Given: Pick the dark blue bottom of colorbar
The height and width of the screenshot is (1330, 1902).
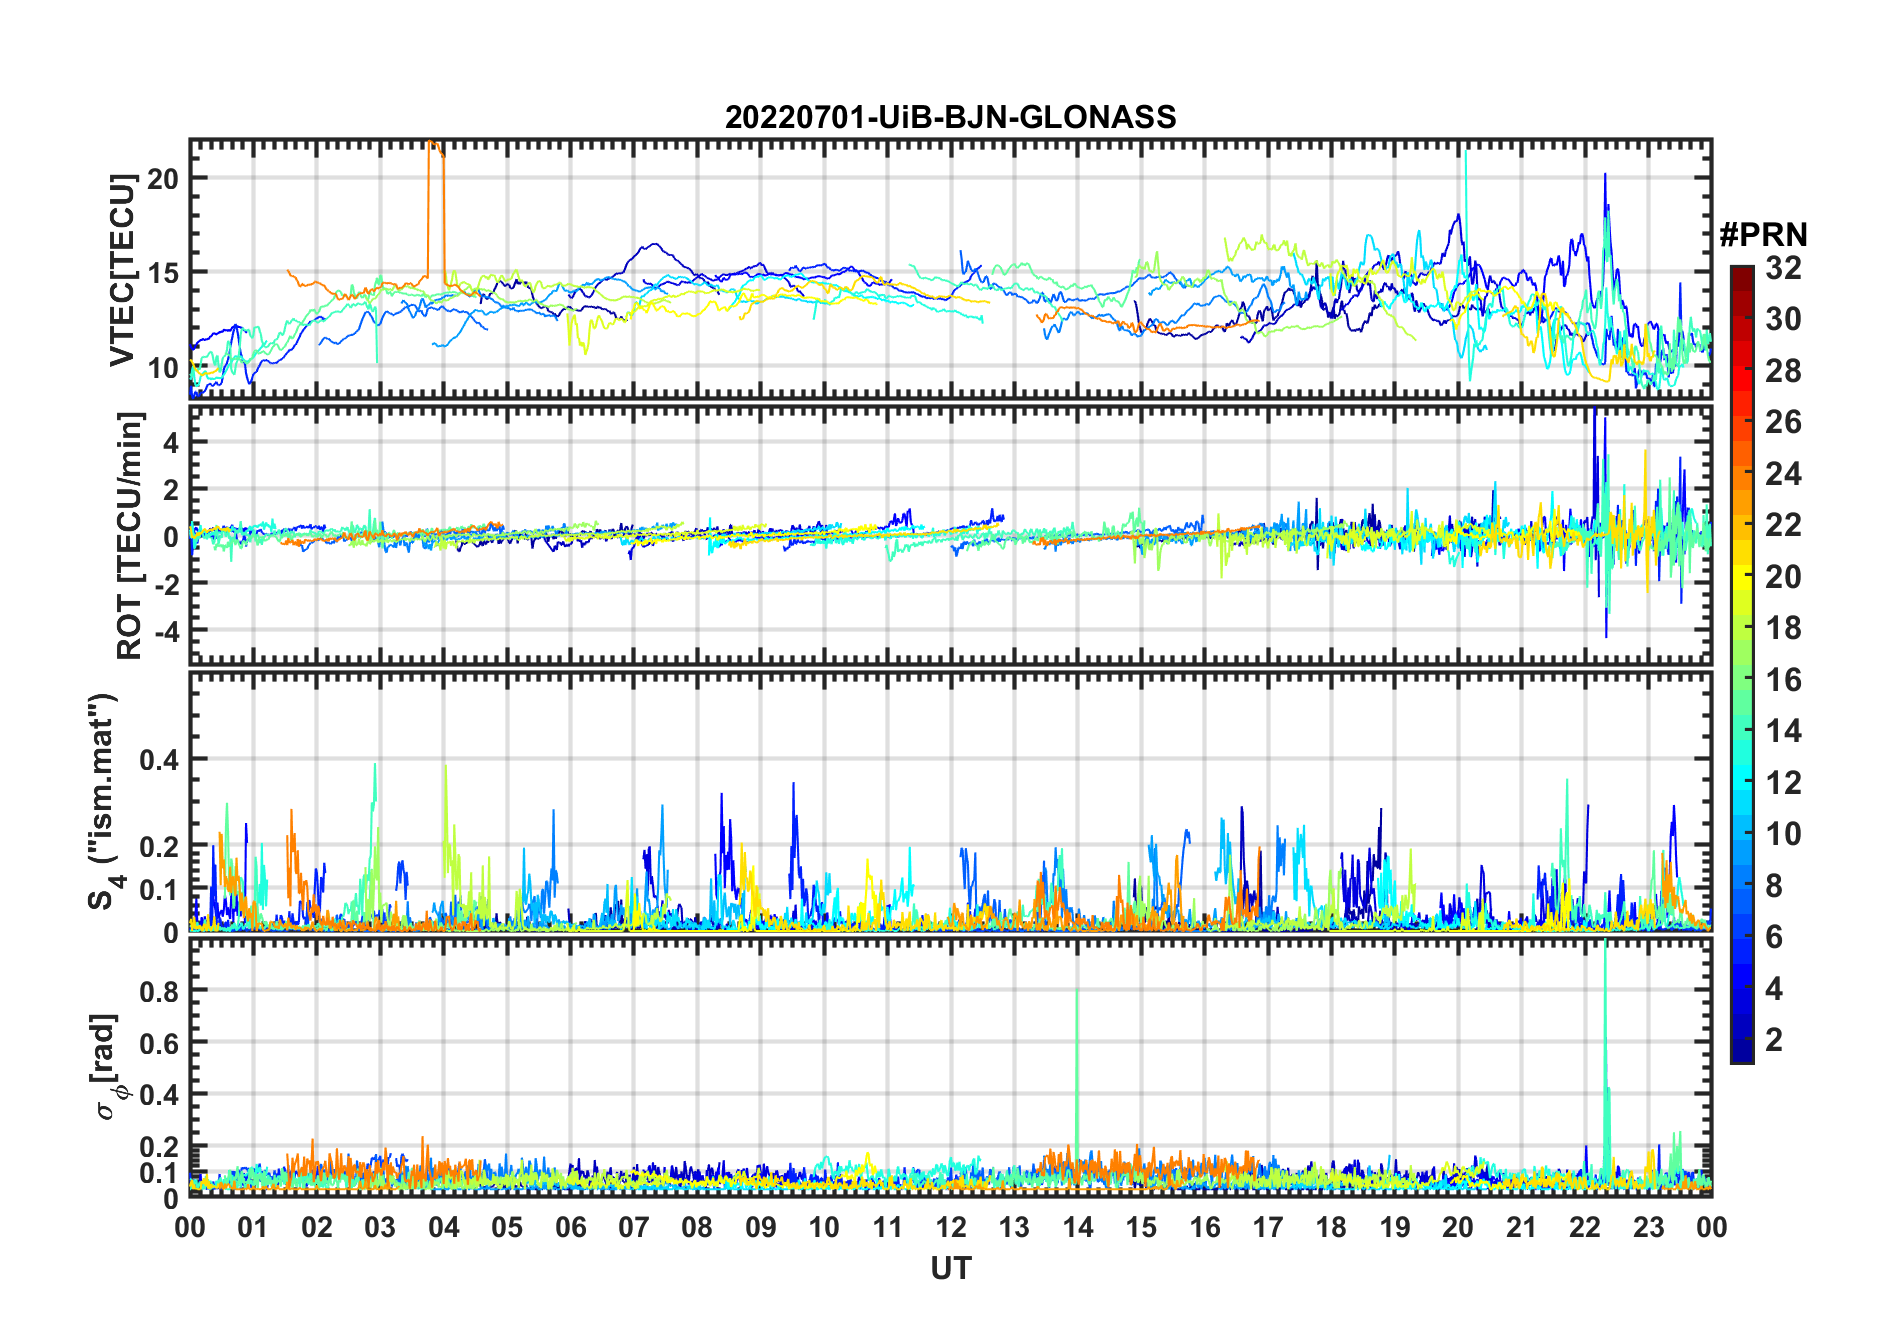Looking at the screenshot, I should (x=1742, y=1052).
